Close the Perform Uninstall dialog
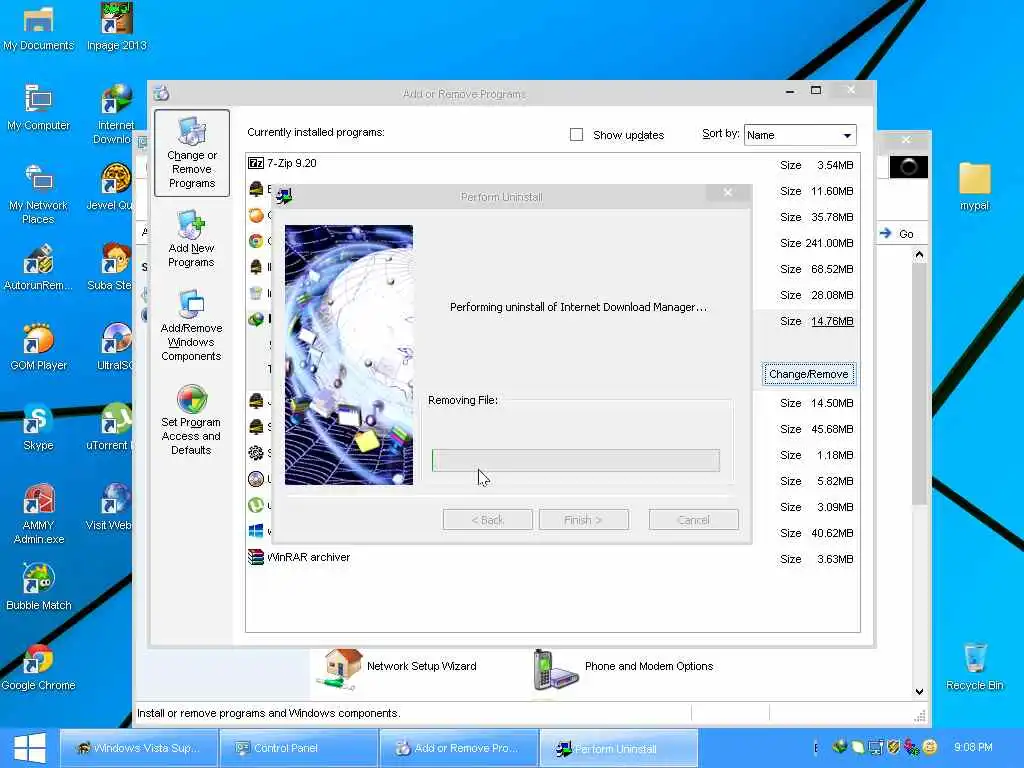Screen dimensions: 1024x768 tap(728, 193)
